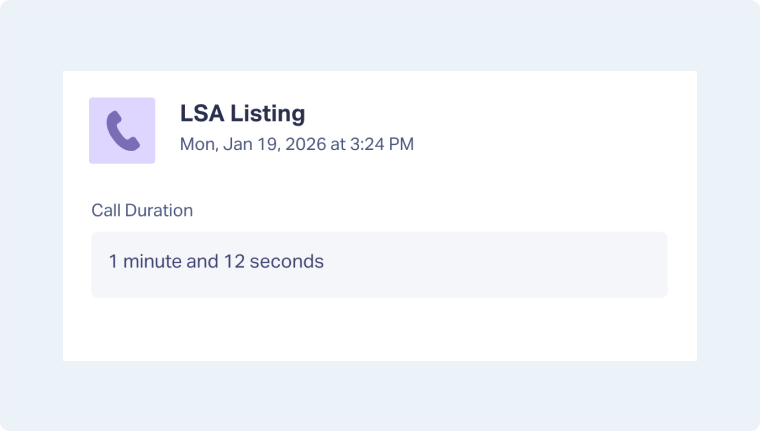Click the call date and time line

(x=296, y=144)
